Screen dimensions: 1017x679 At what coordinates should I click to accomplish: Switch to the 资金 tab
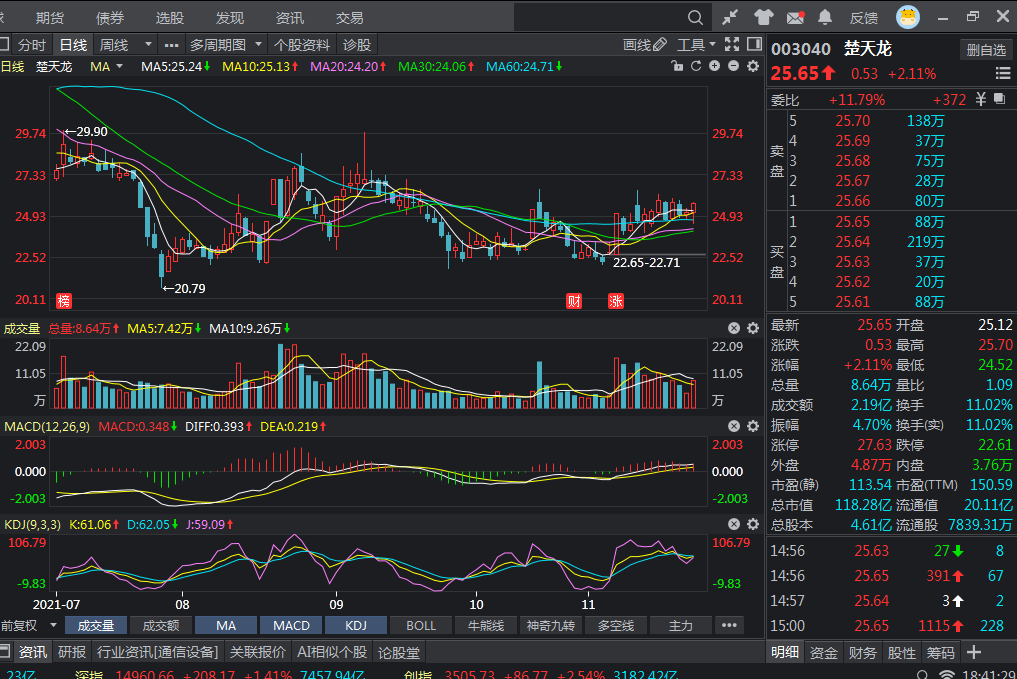tap(824, 653)
